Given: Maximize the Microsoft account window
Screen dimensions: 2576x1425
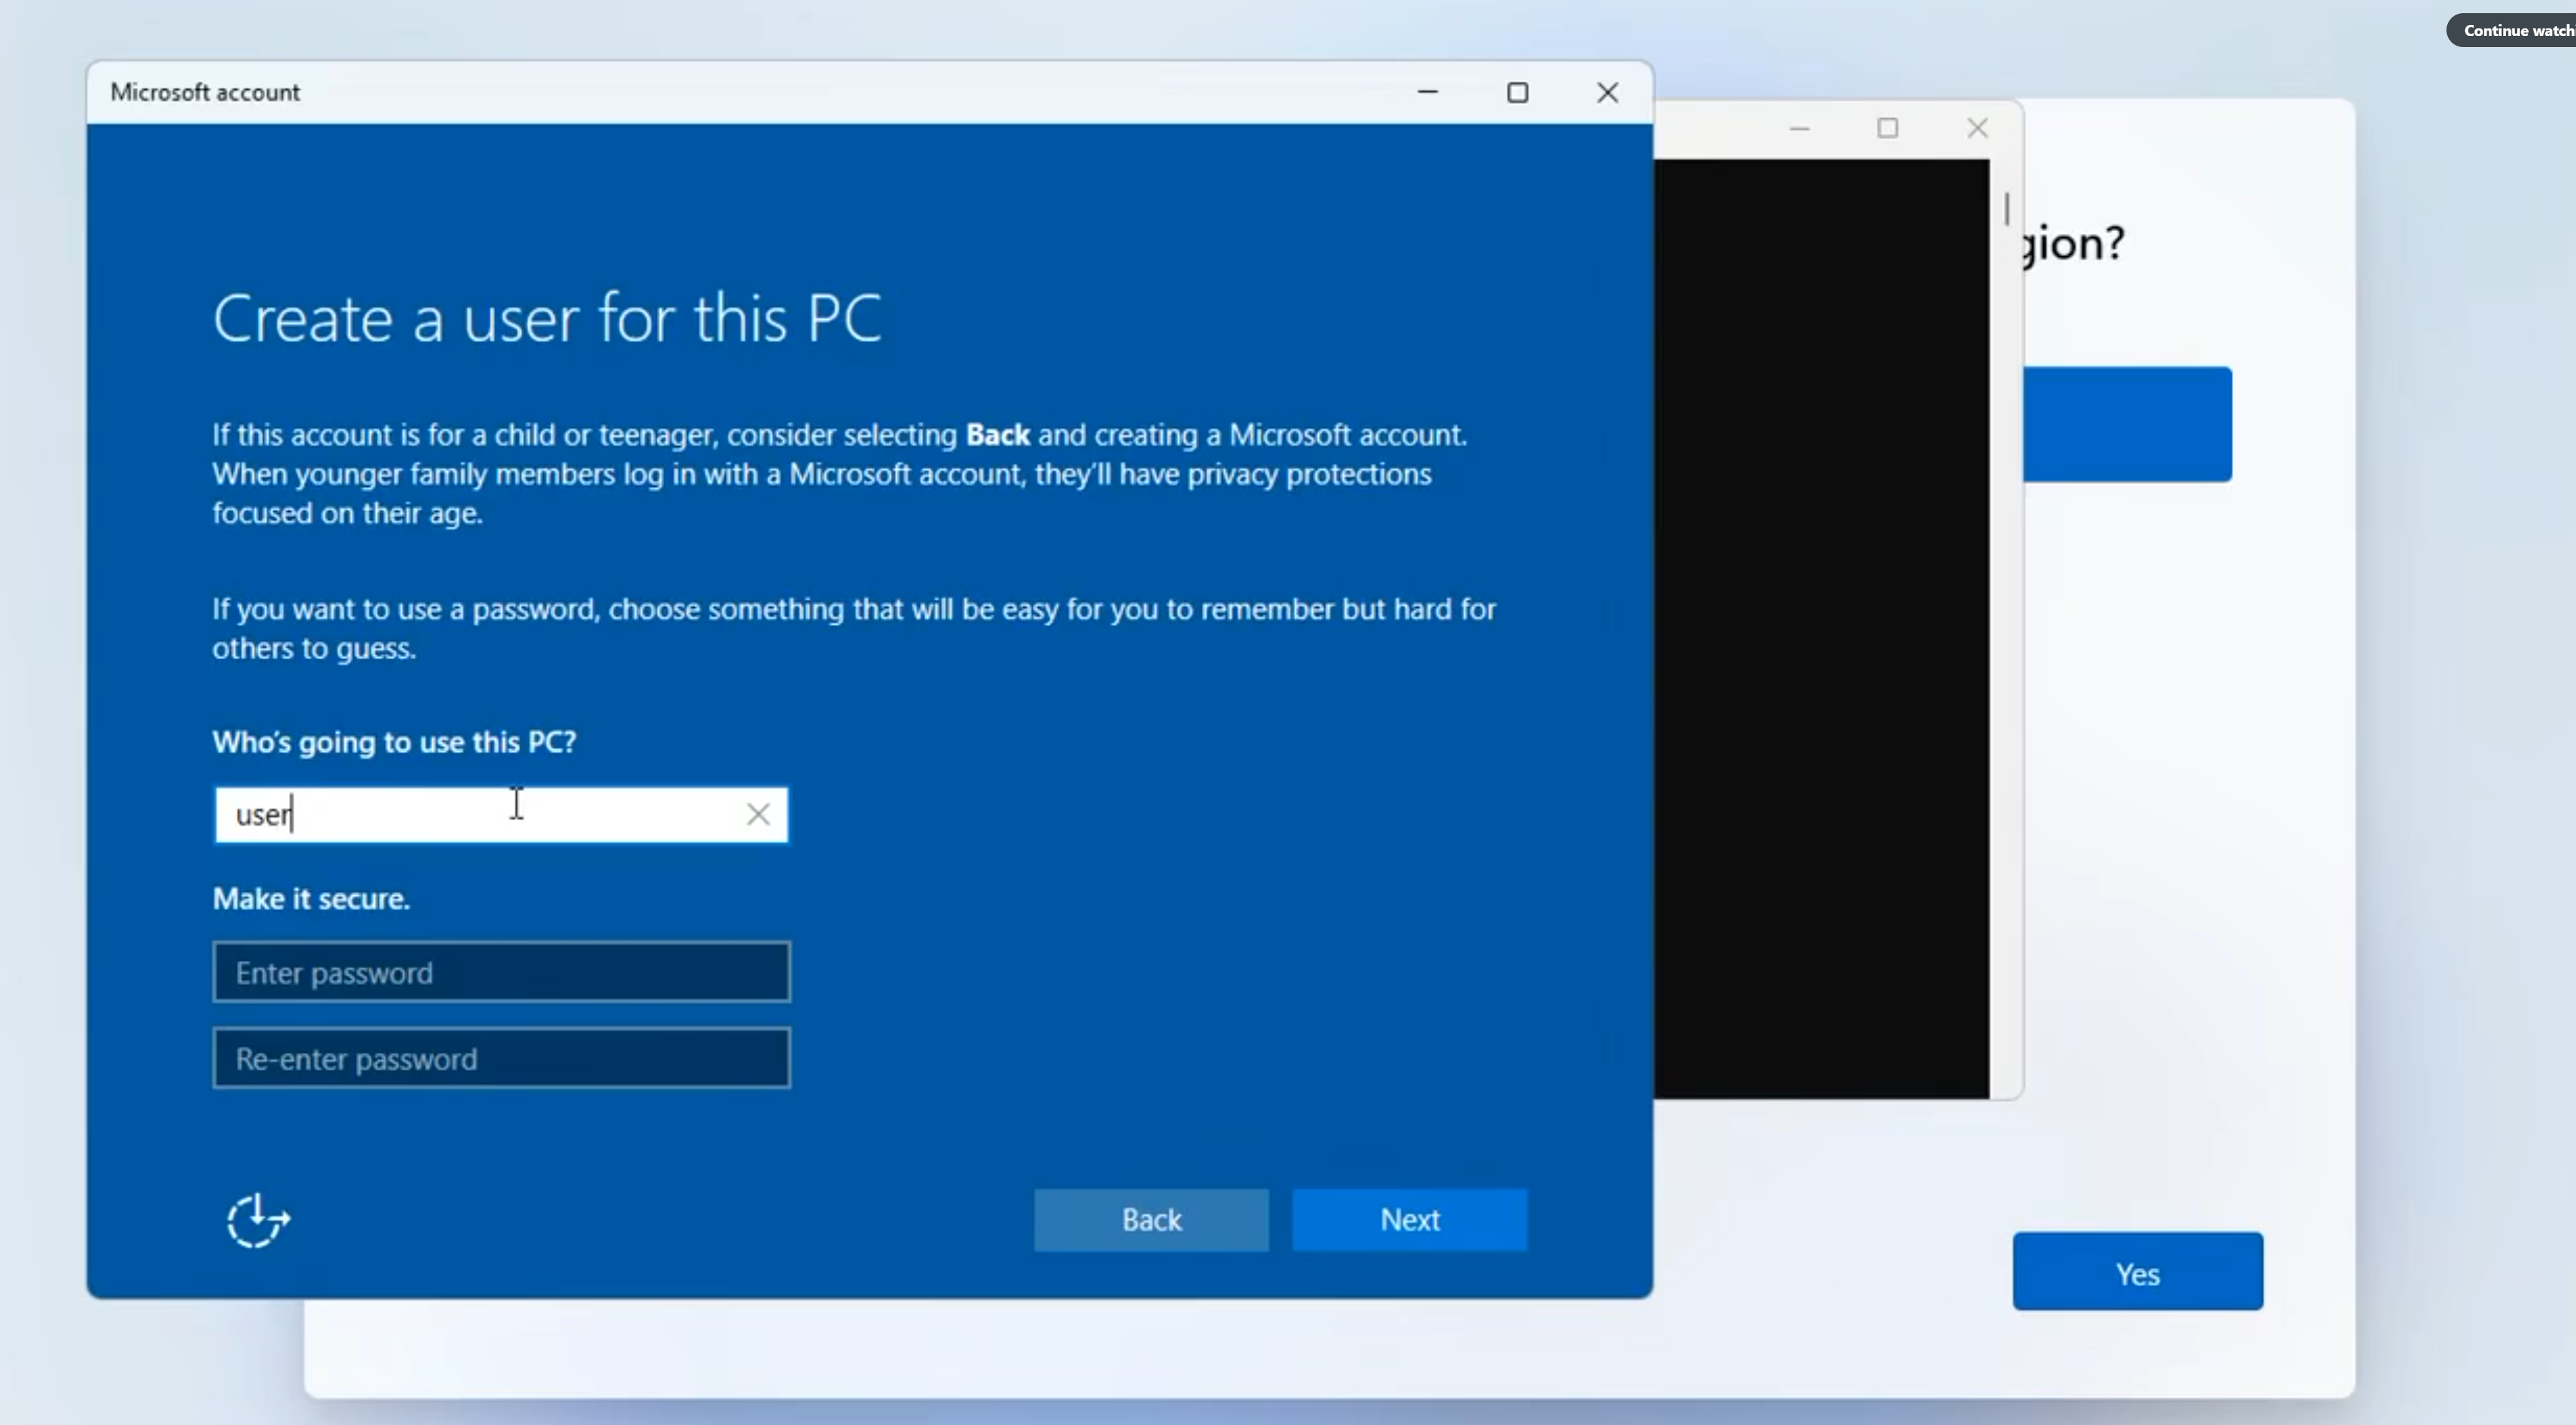Looking at the screenshot, I should tap(1517, 92).
